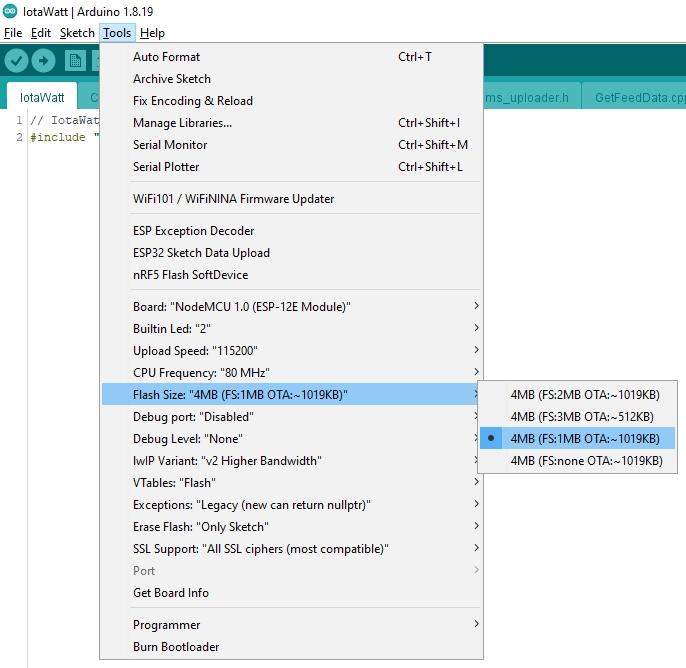The width and height of the screenshot is (686, 668).
Task: Launch the Serial Plotter
Action: click(292, 166)
